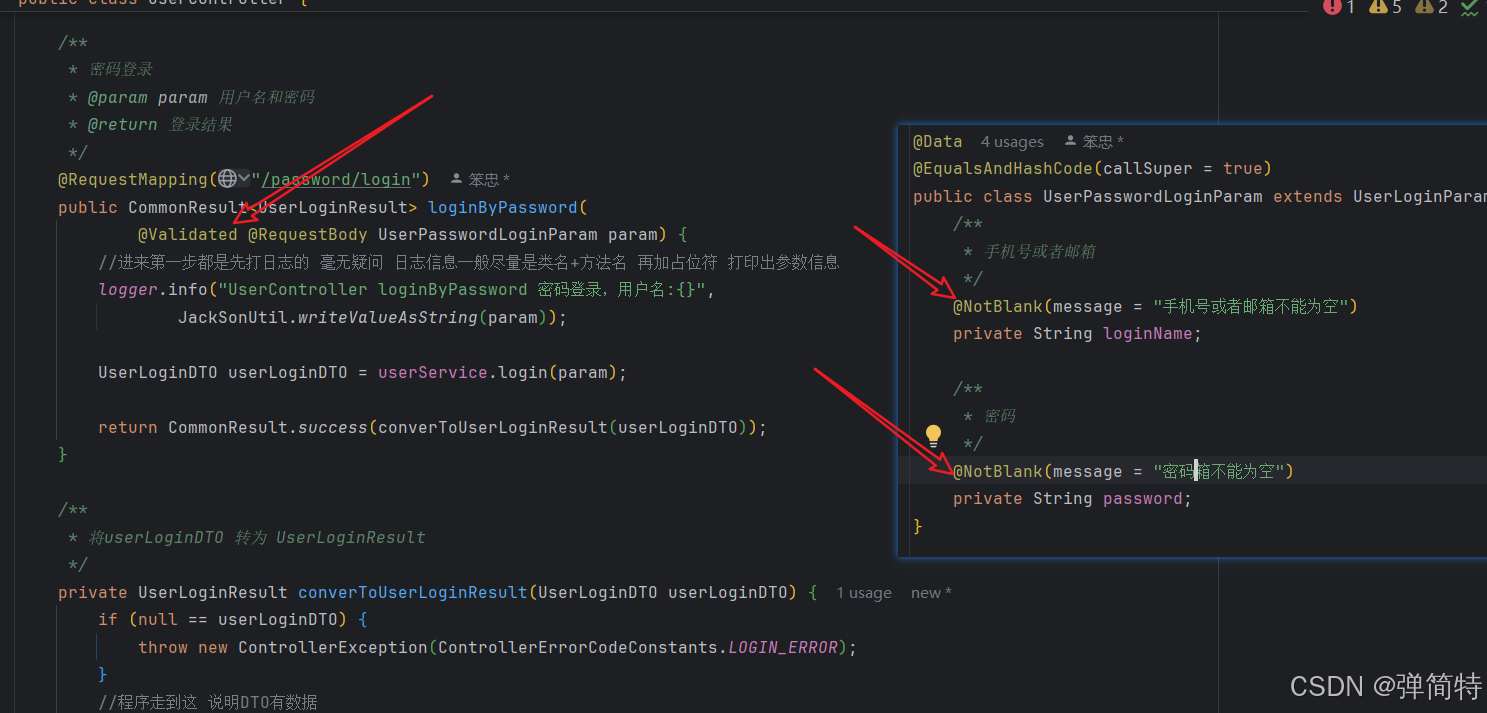The width and height of the screenshot is (1487, 713).
Task: Click the globe icon beside the /password/login mapping
Action: (x=227, y=179)
